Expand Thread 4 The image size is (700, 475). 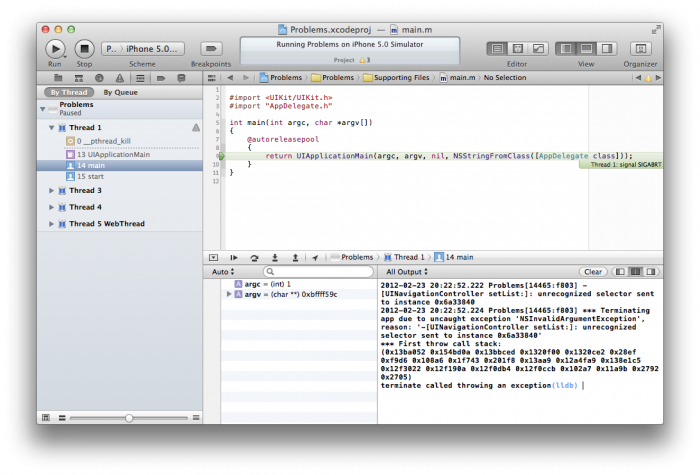51,207
